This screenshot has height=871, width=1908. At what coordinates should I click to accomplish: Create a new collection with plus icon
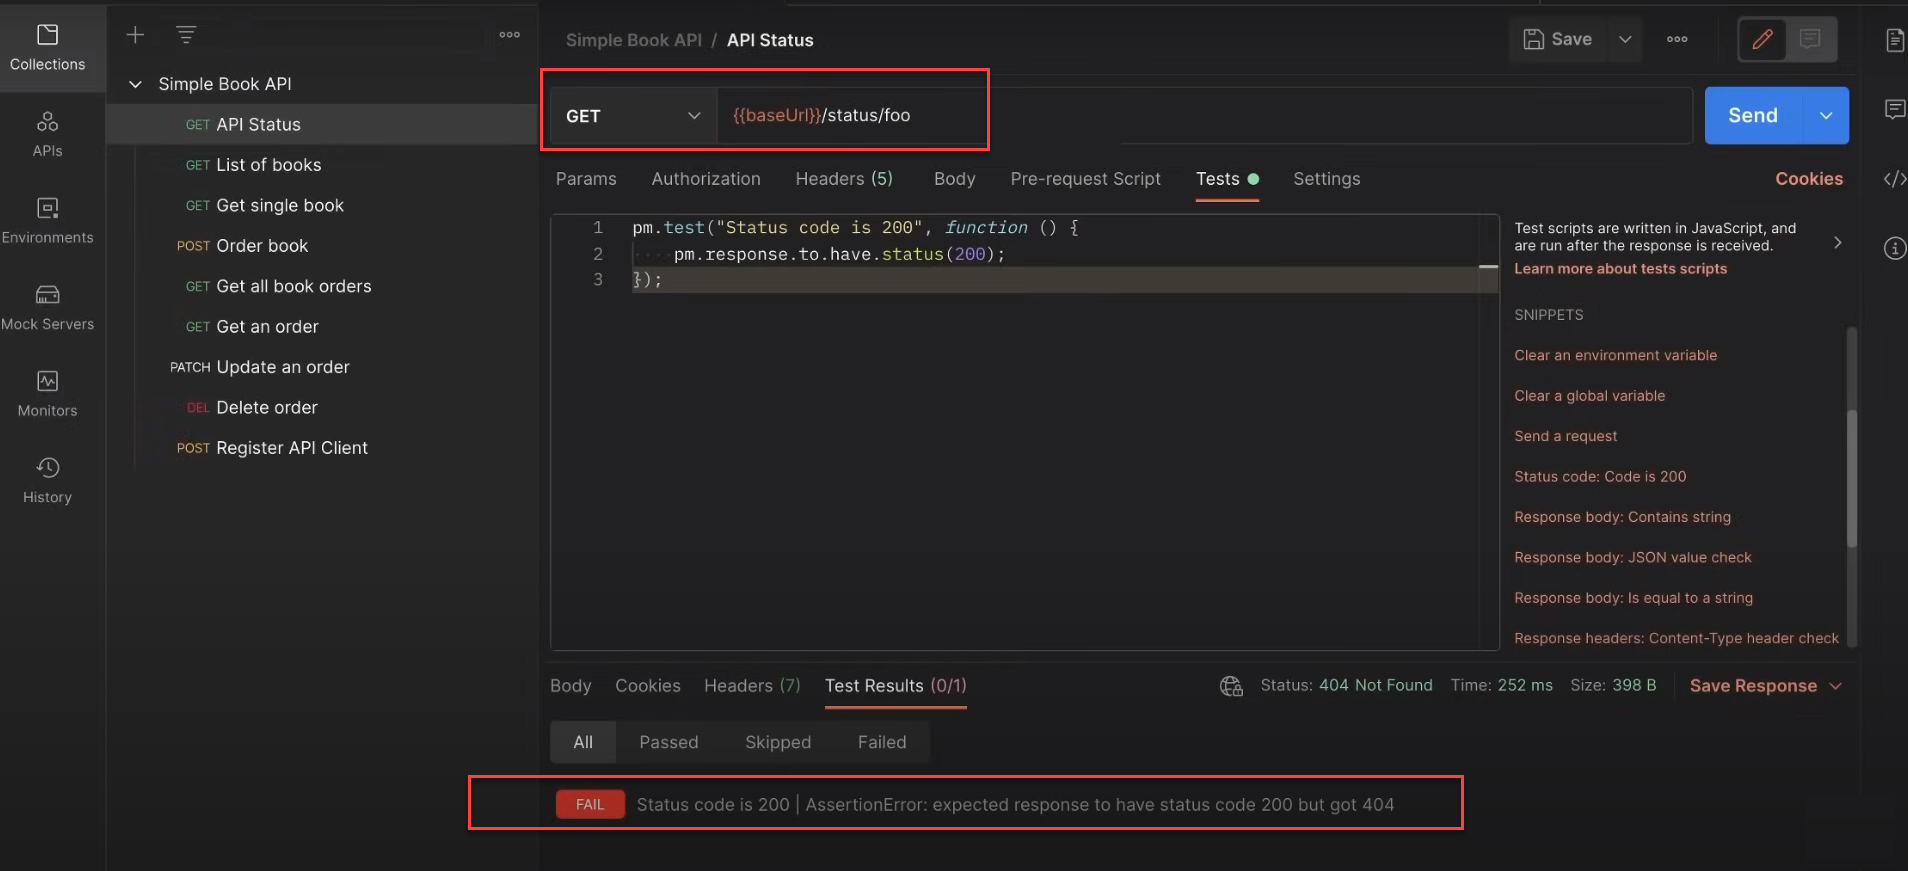pyautogui.click(x=135, y=35)
